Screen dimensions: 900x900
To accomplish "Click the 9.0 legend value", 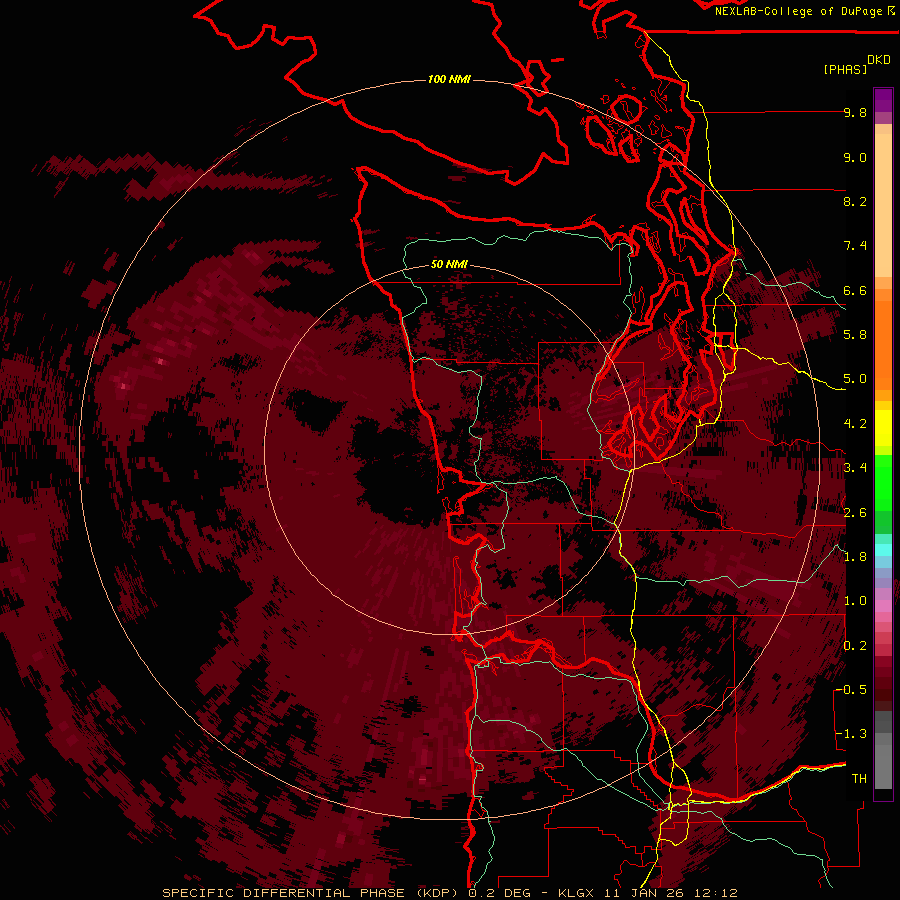I will [855, 158].
